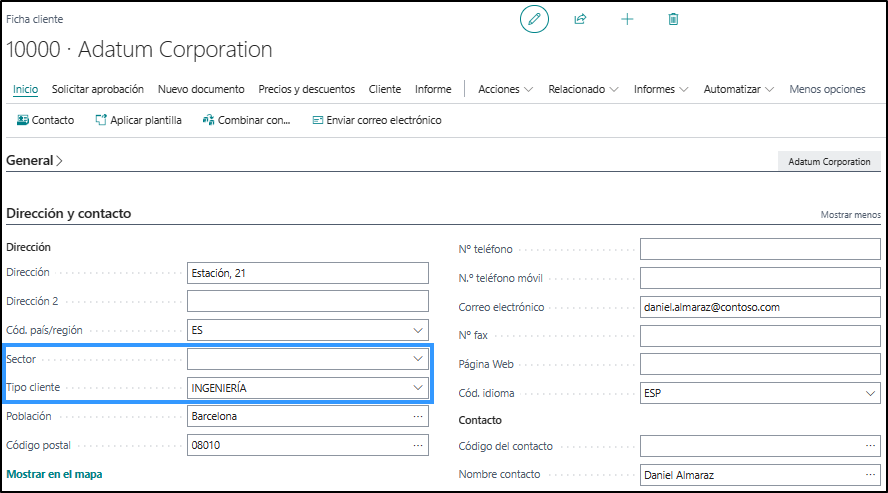Click the Código postal field 08010

[308, 445]
